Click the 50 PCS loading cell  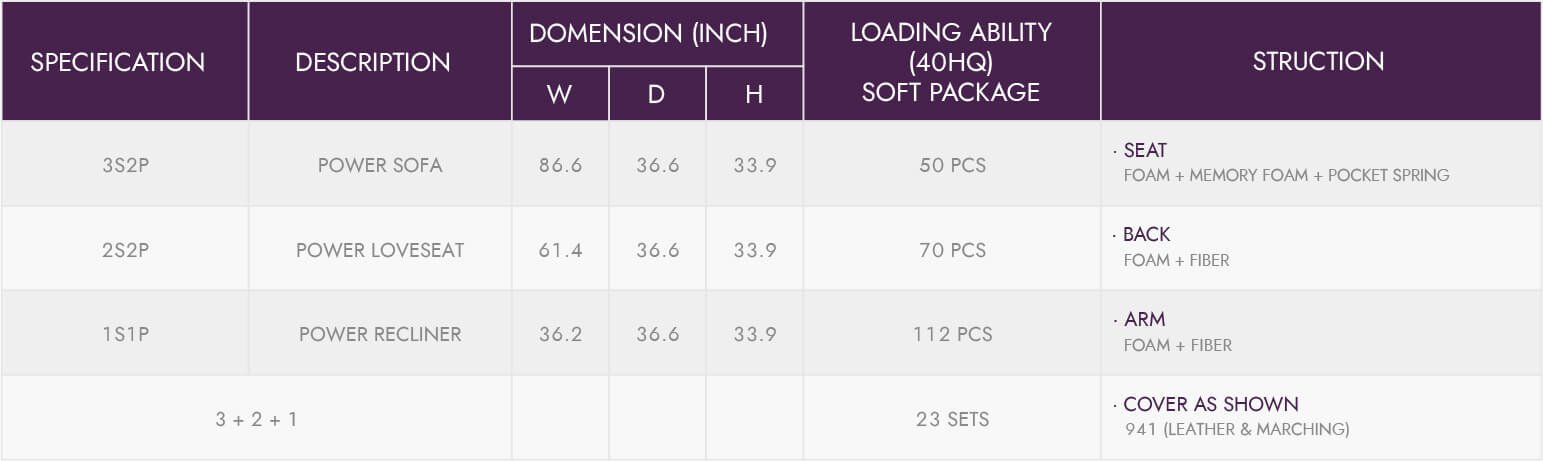(x=952, y=165)
